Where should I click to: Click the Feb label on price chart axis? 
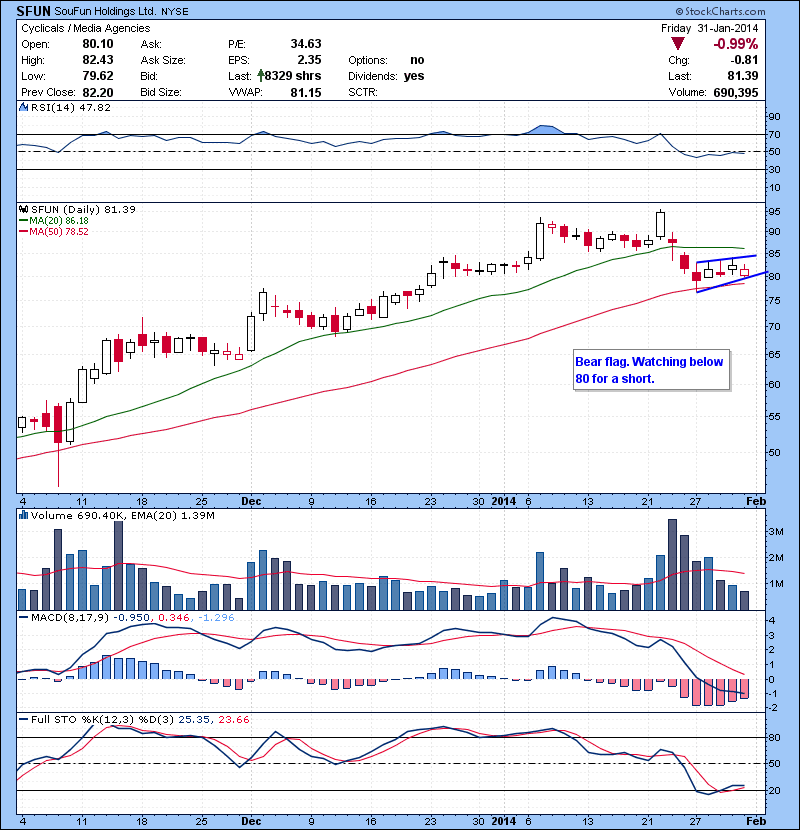click(x=756, y=501)
